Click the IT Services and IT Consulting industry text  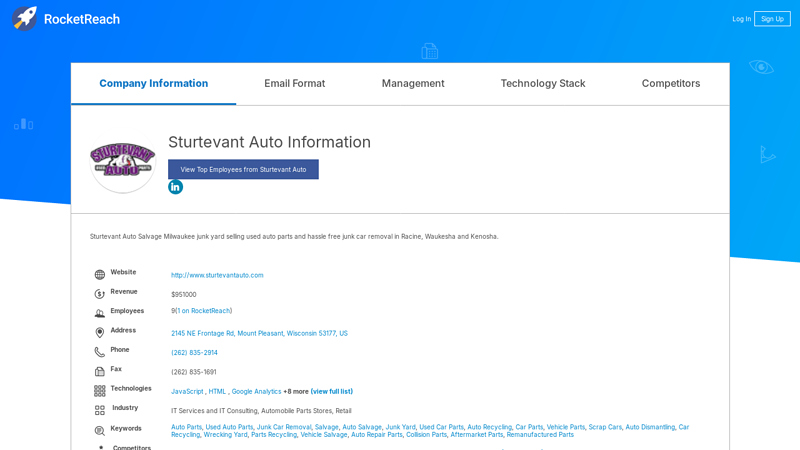pos(214,411)
